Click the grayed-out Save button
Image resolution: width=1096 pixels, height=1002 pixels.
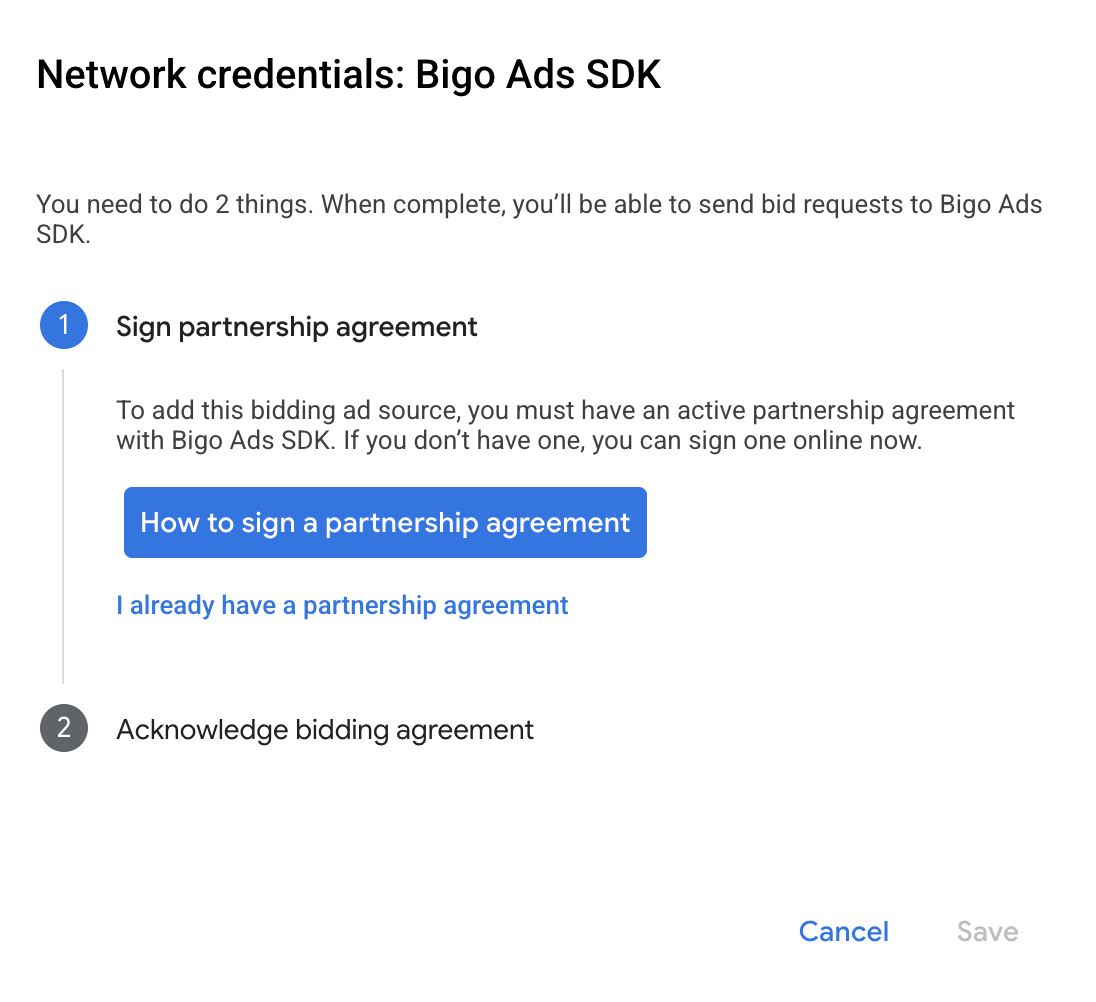point(987,931)
